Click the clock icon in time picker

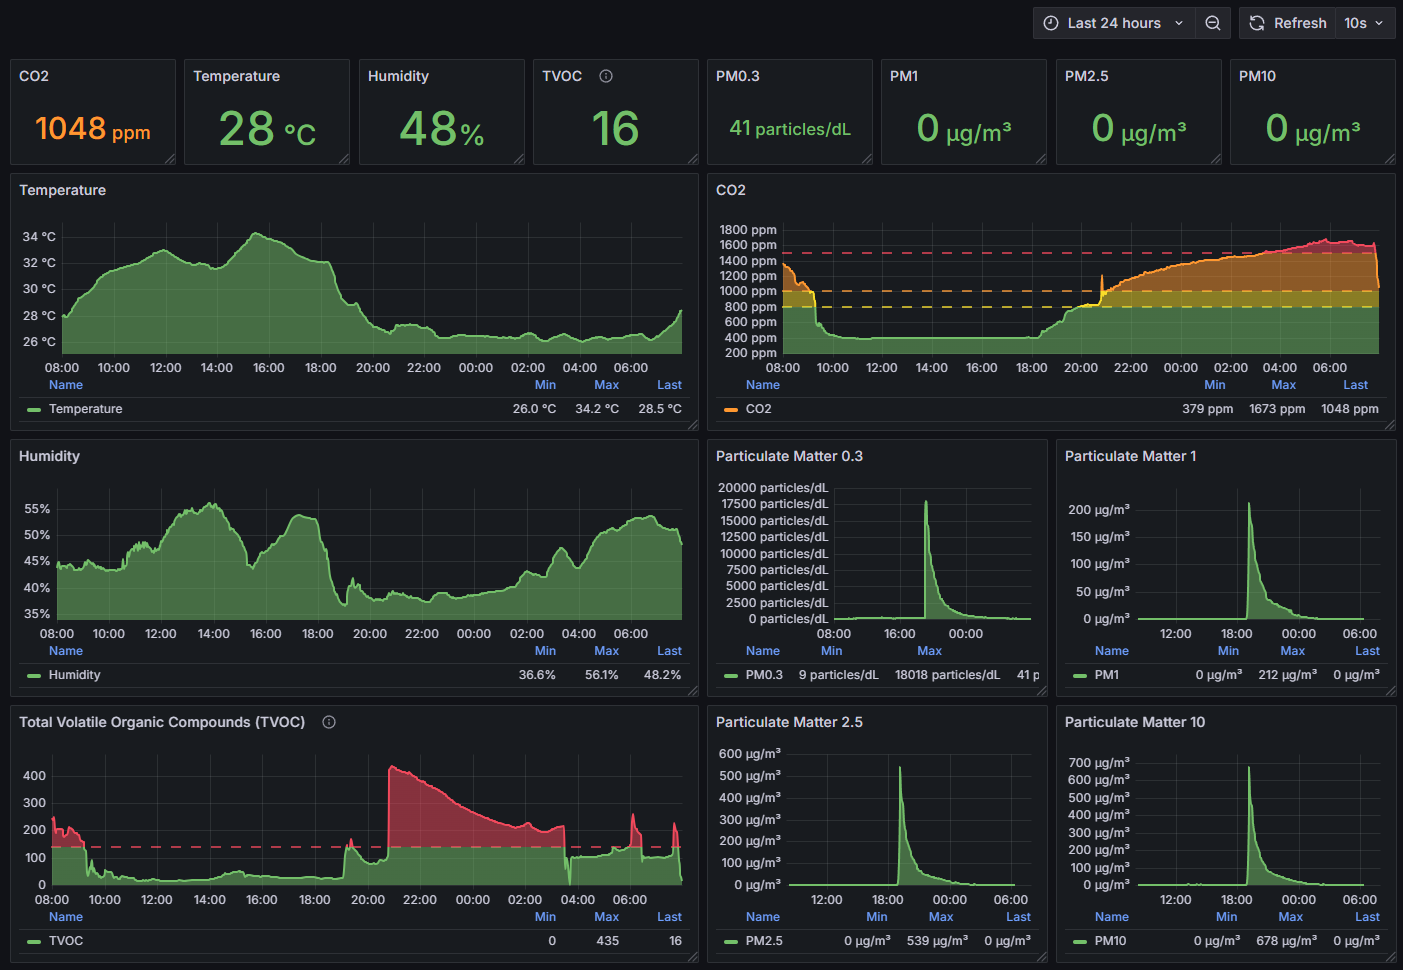tap(1051, 23)
